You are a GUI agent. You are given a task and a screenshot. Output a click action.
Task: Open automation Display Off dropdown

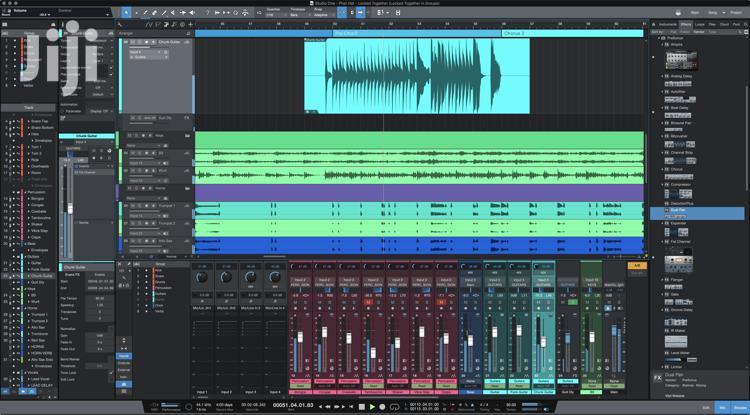click(x=99, y=111)
